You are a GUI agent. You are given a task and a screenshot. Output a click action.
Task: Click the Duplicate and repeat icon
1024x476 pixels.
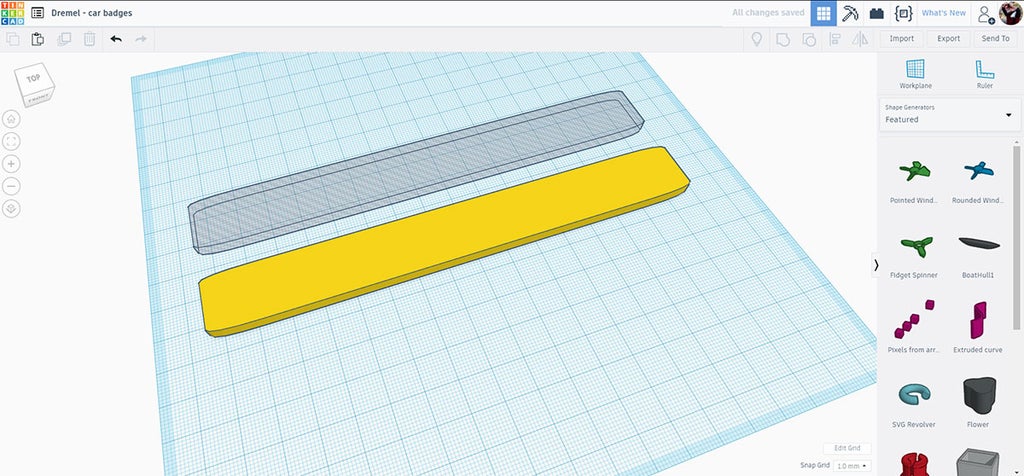tap(64, 39)
